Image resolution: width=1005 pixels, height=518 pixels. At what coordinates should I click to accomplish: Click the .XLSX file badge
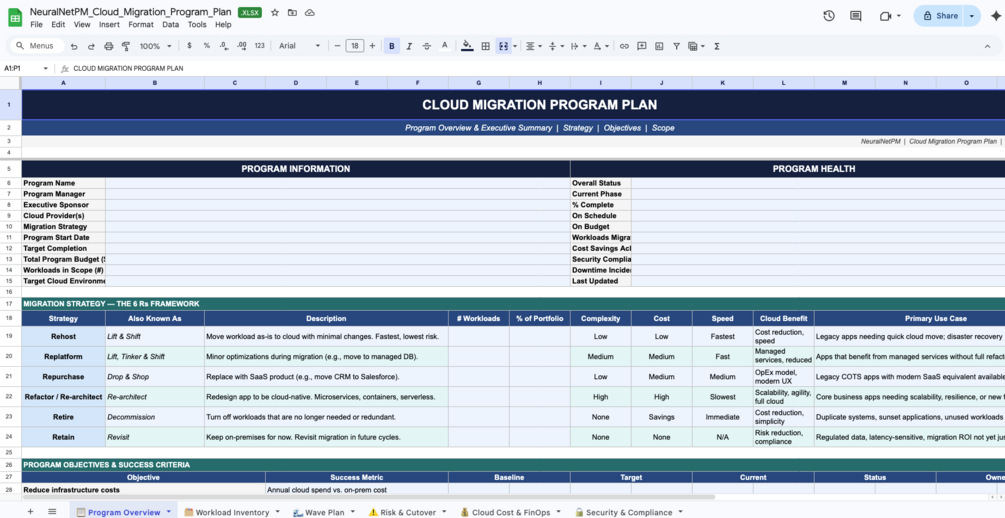250,12
